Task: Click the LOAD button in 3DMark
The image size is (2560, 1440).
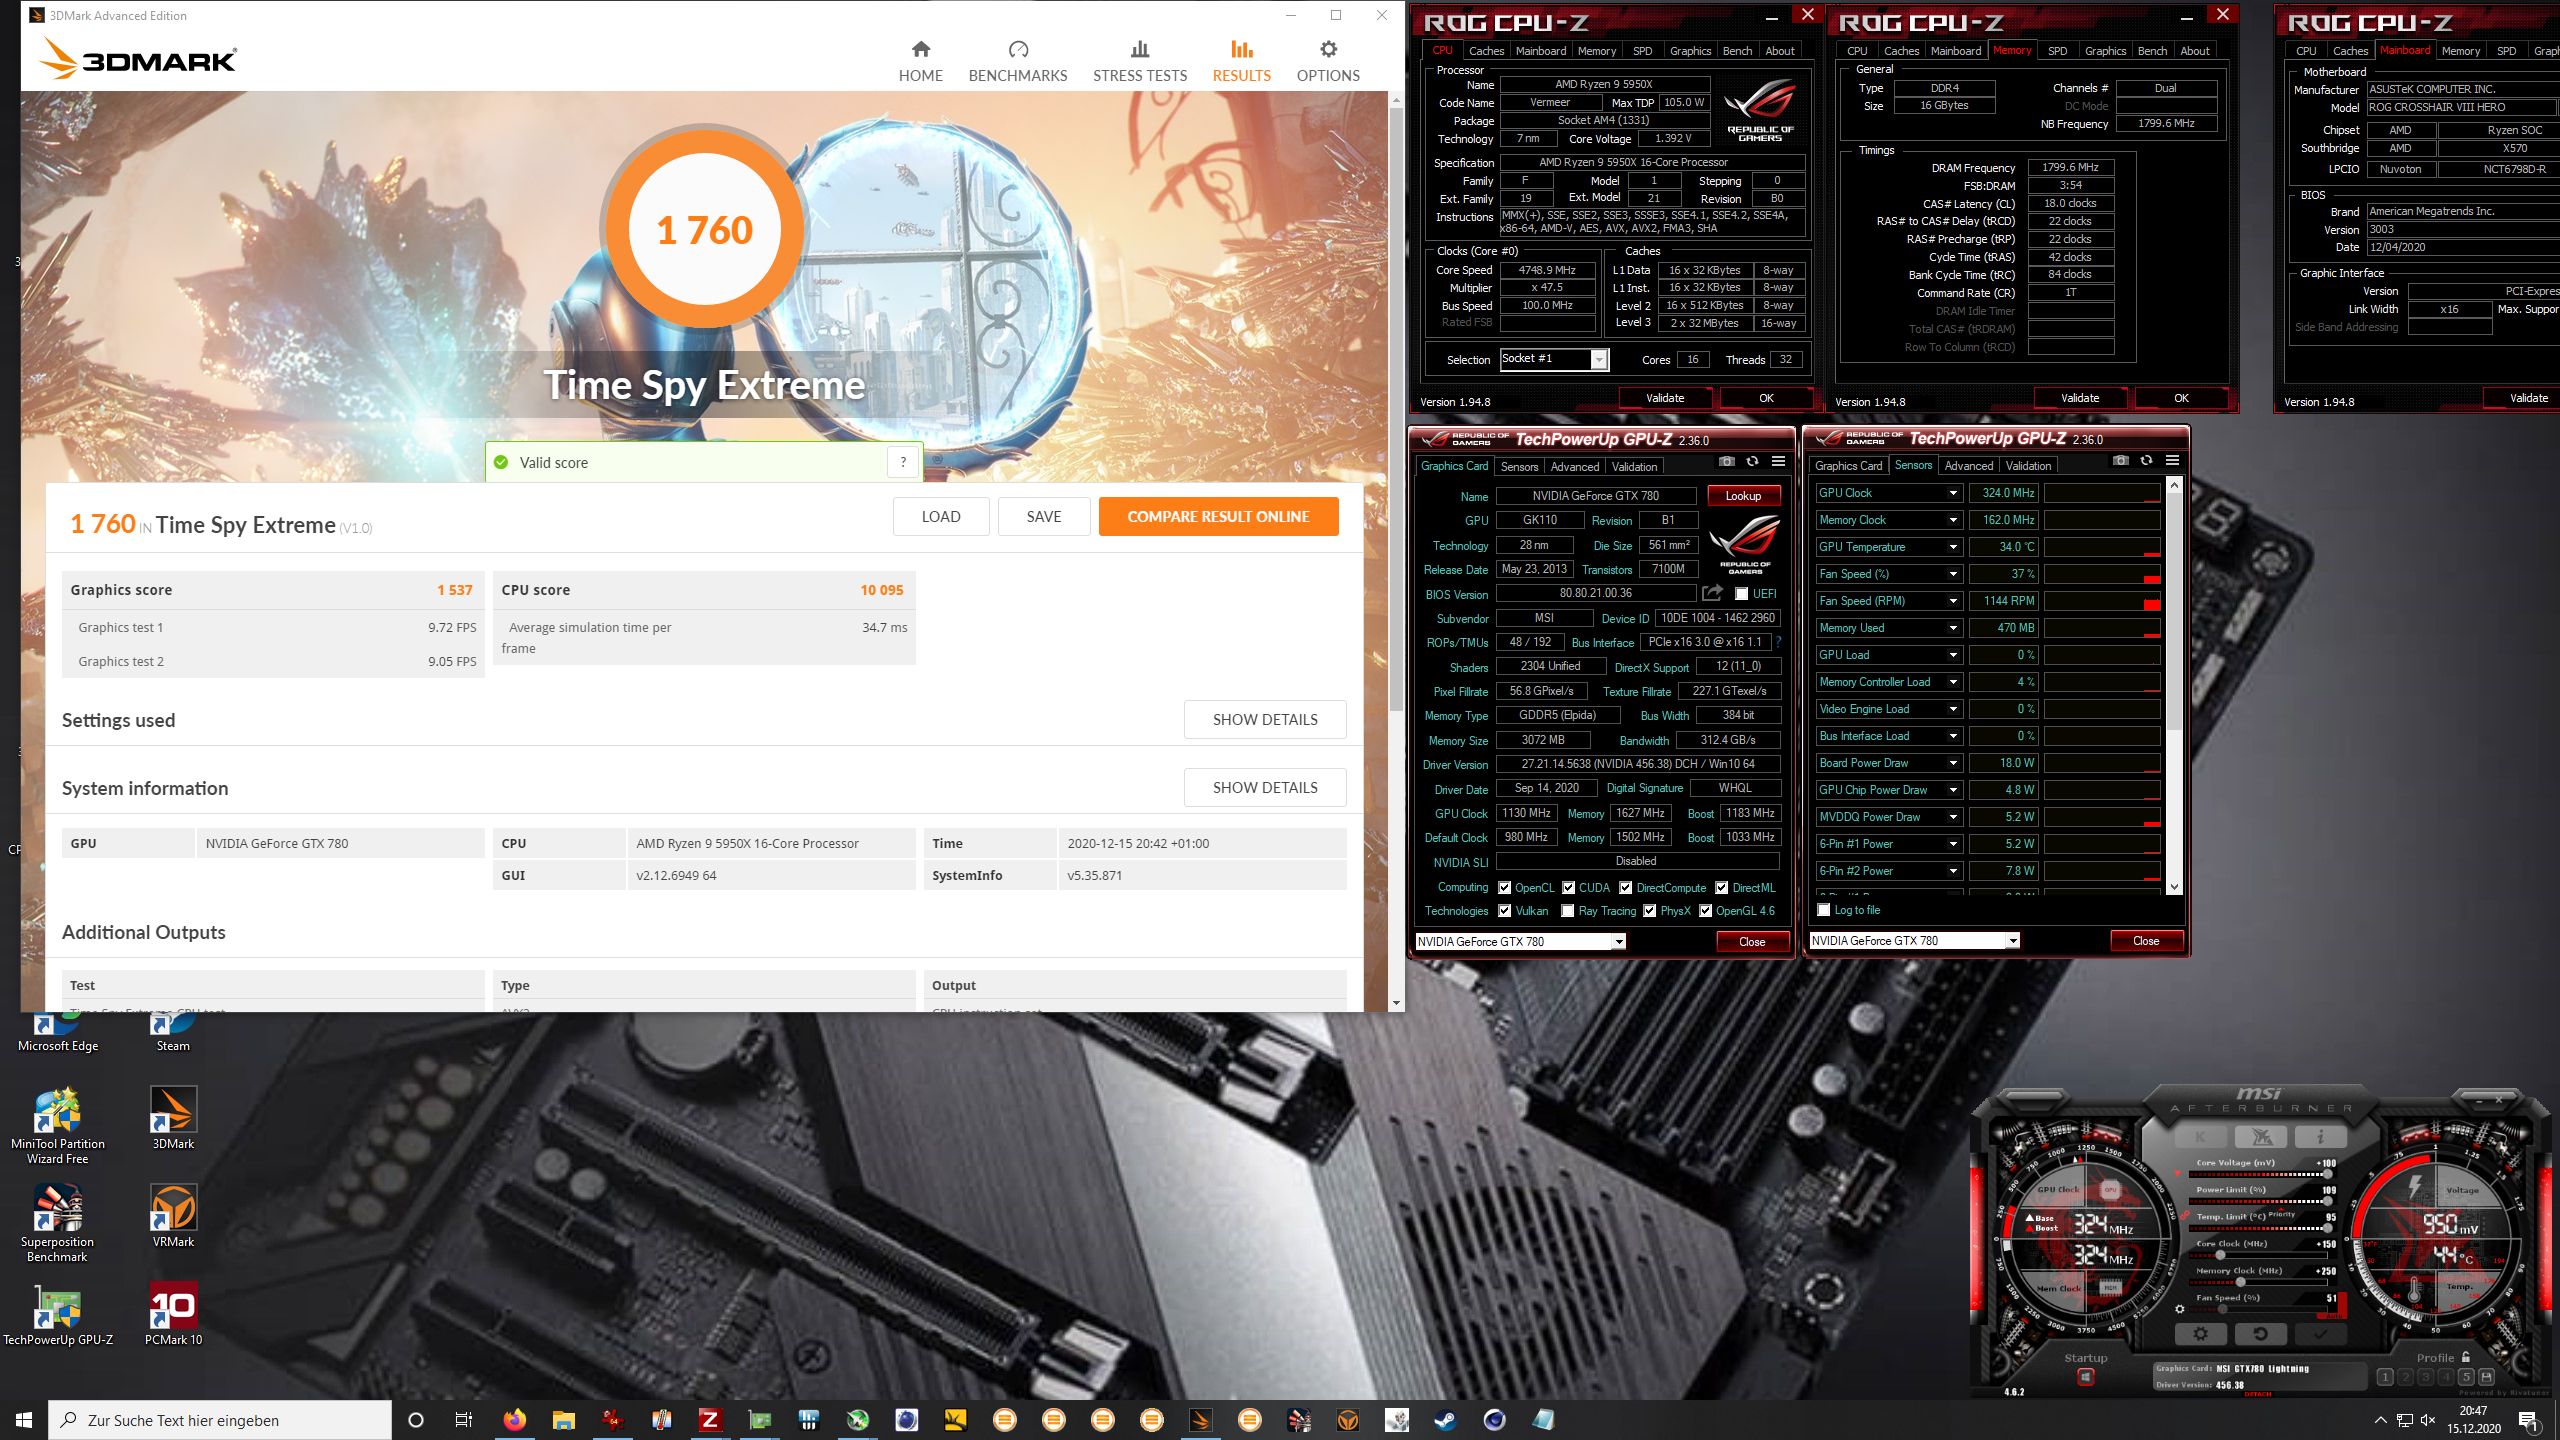Action: click(x=941, y=517)
